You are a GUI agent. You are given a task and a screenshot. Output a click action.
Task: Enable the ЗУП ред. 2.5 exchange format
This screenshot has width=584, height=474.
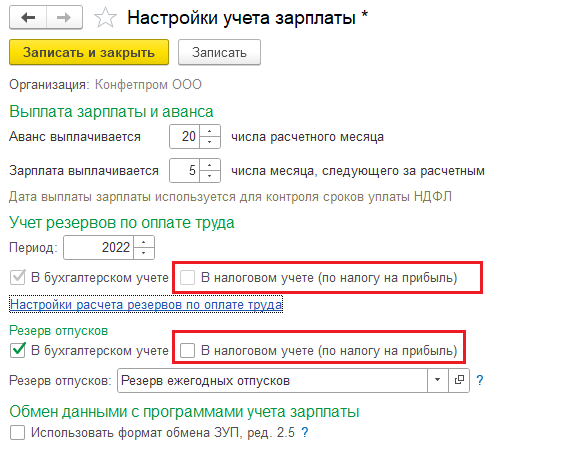(18, 433)
